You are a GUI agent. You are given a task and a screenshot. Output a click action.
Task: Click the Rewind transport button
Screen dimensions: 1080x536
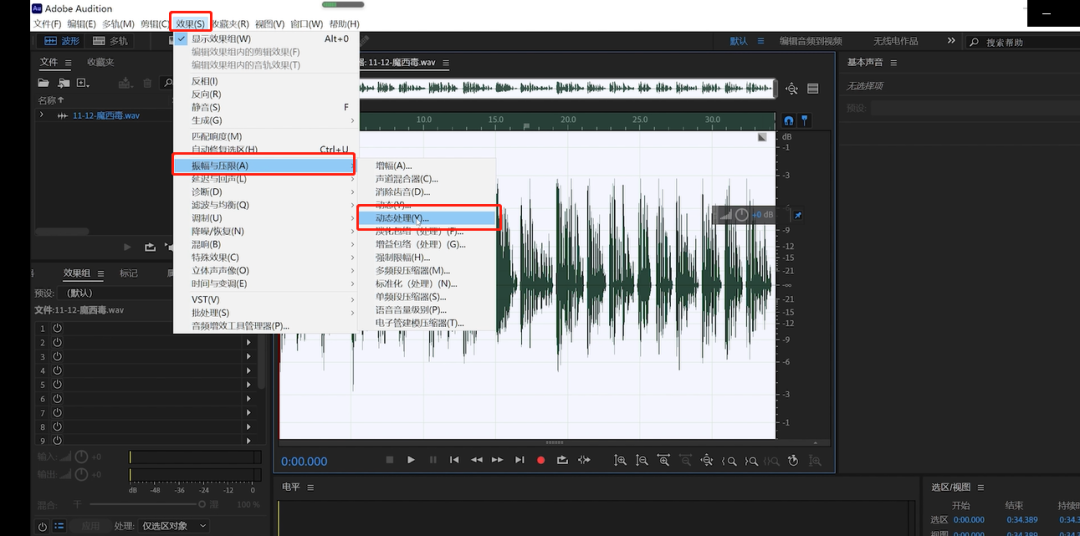tap(476, 460)
